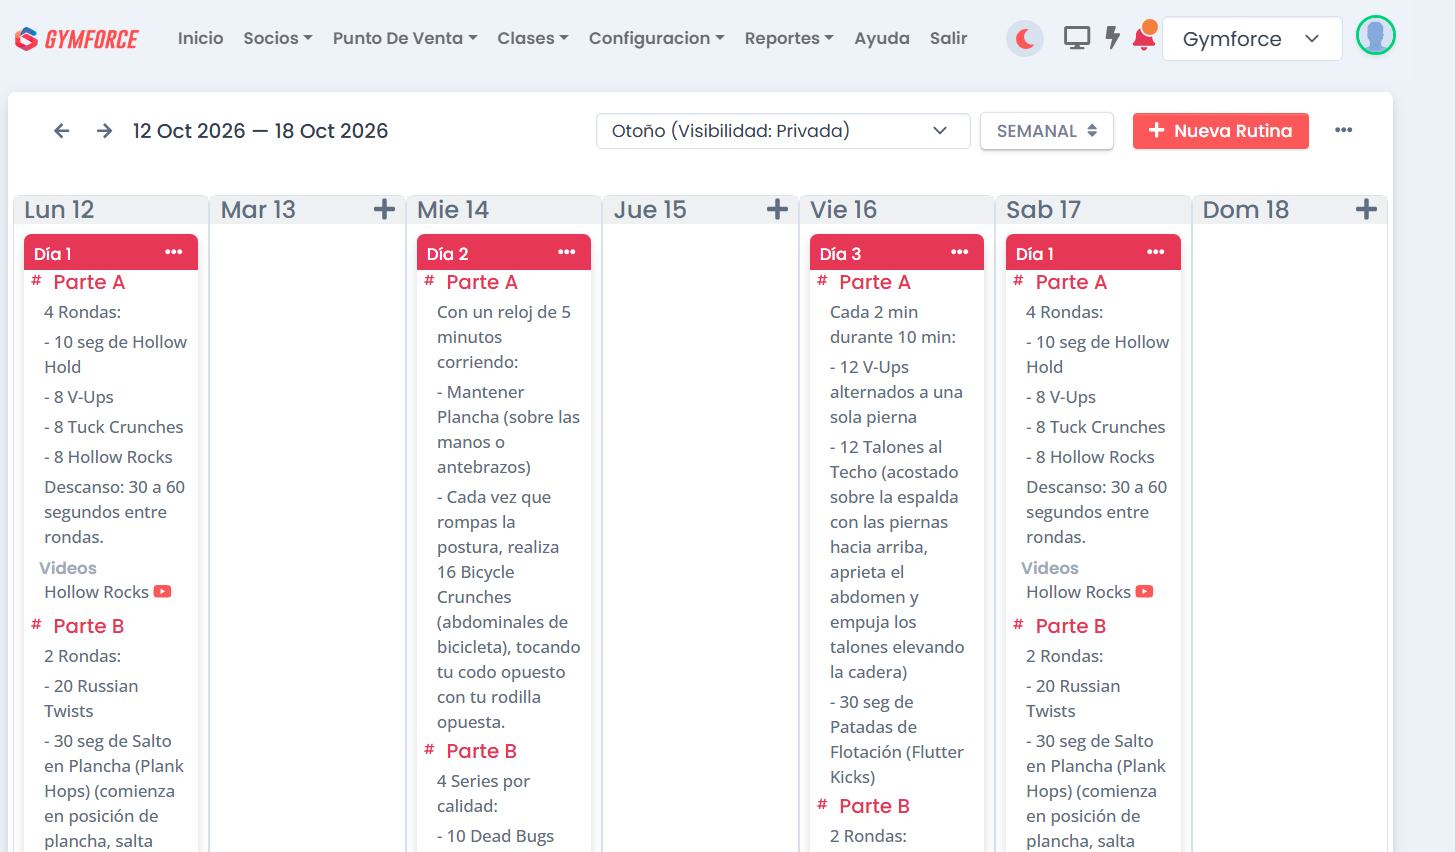Click the Nueva Rutina button
This screenshot has height=852, width=1455.
(x=1221, y=131)
